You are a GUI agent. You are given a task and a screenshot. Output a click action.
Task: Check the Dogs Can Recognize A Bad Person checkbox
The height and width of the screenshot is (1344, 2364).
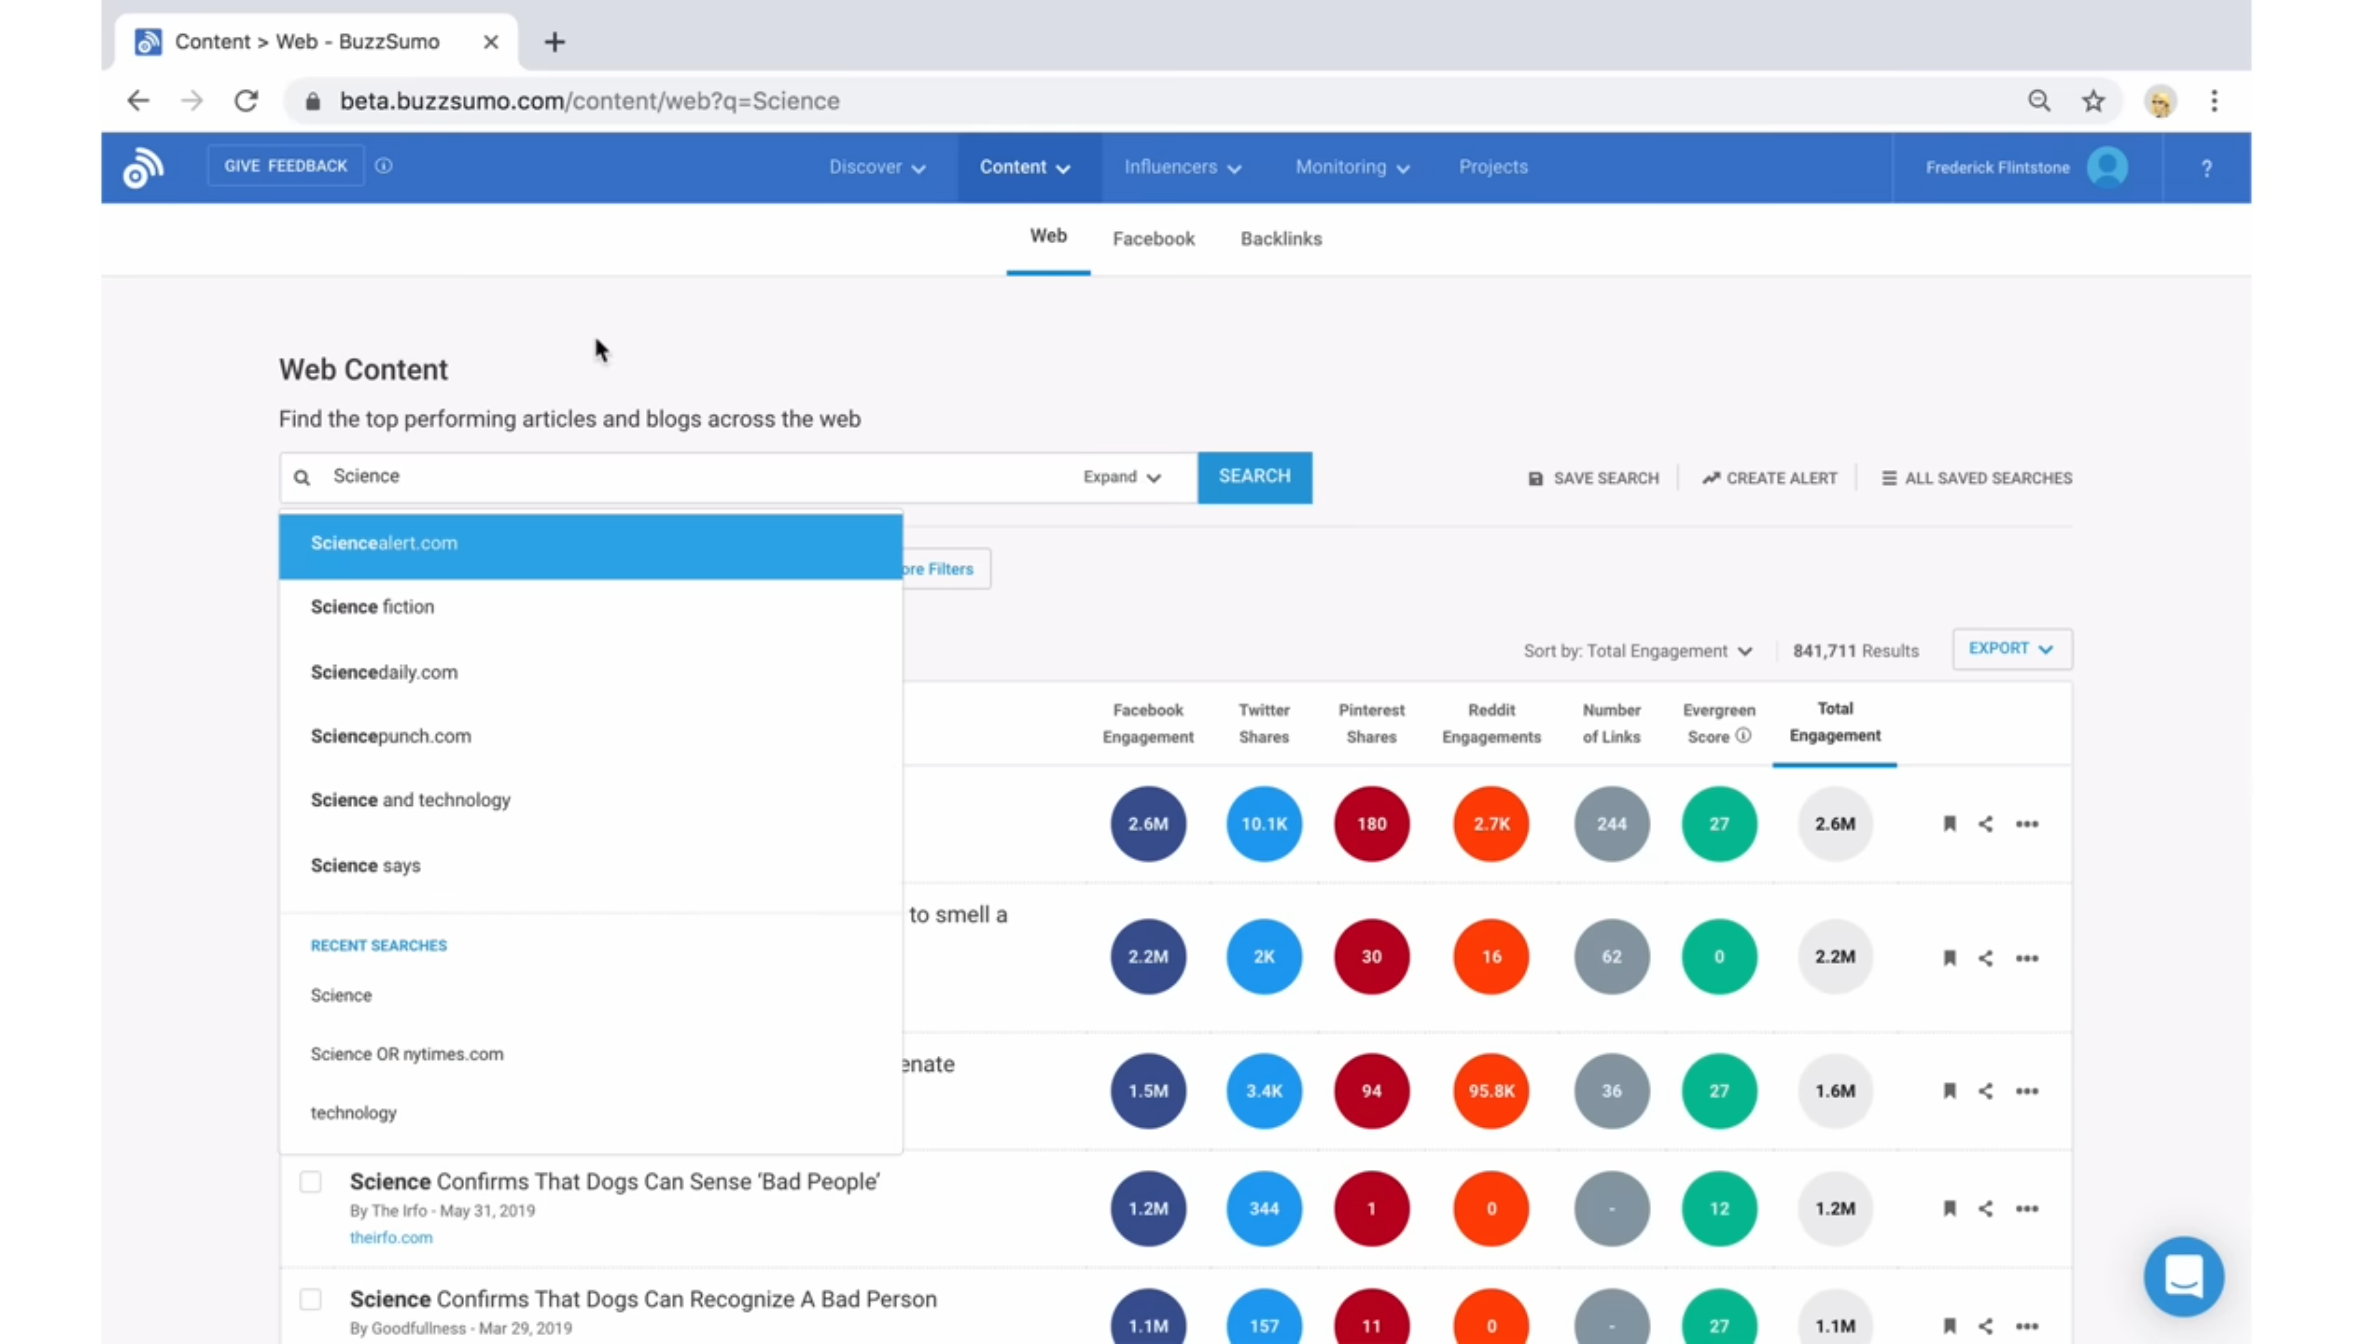[311, 1300]
